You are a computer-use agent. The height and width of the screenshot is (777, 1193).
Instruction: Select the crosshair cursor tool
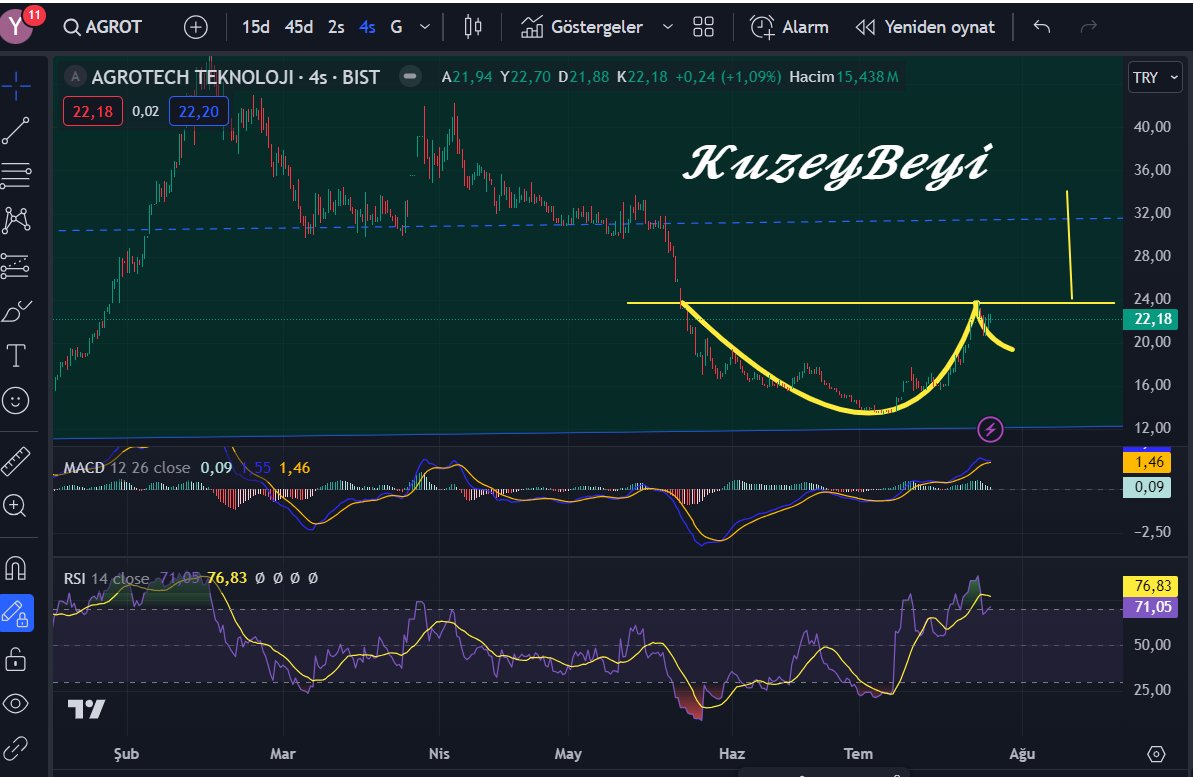16,86
